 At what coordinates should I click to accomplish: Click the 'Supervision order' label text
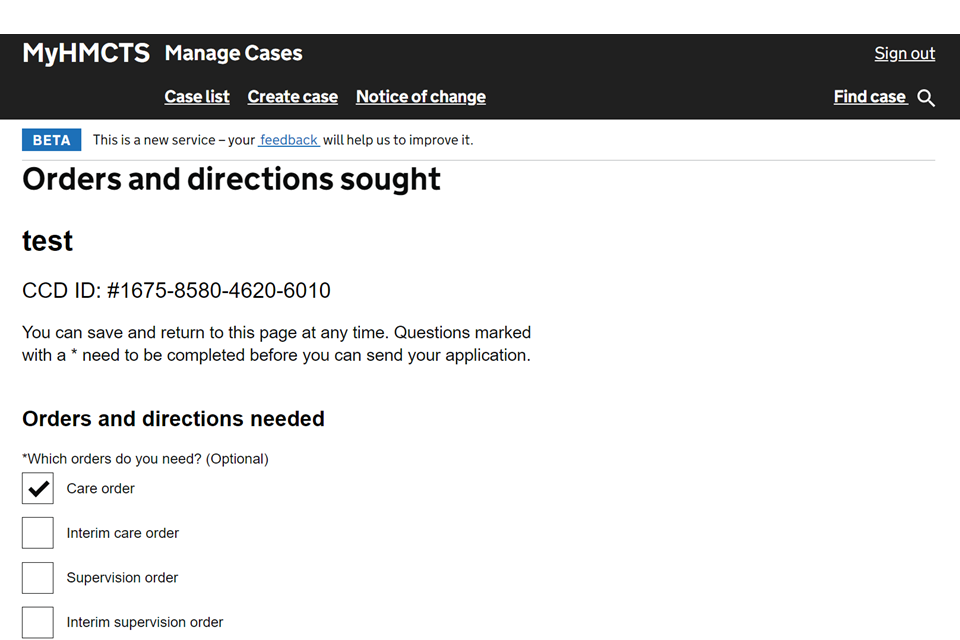pos(122,578)
